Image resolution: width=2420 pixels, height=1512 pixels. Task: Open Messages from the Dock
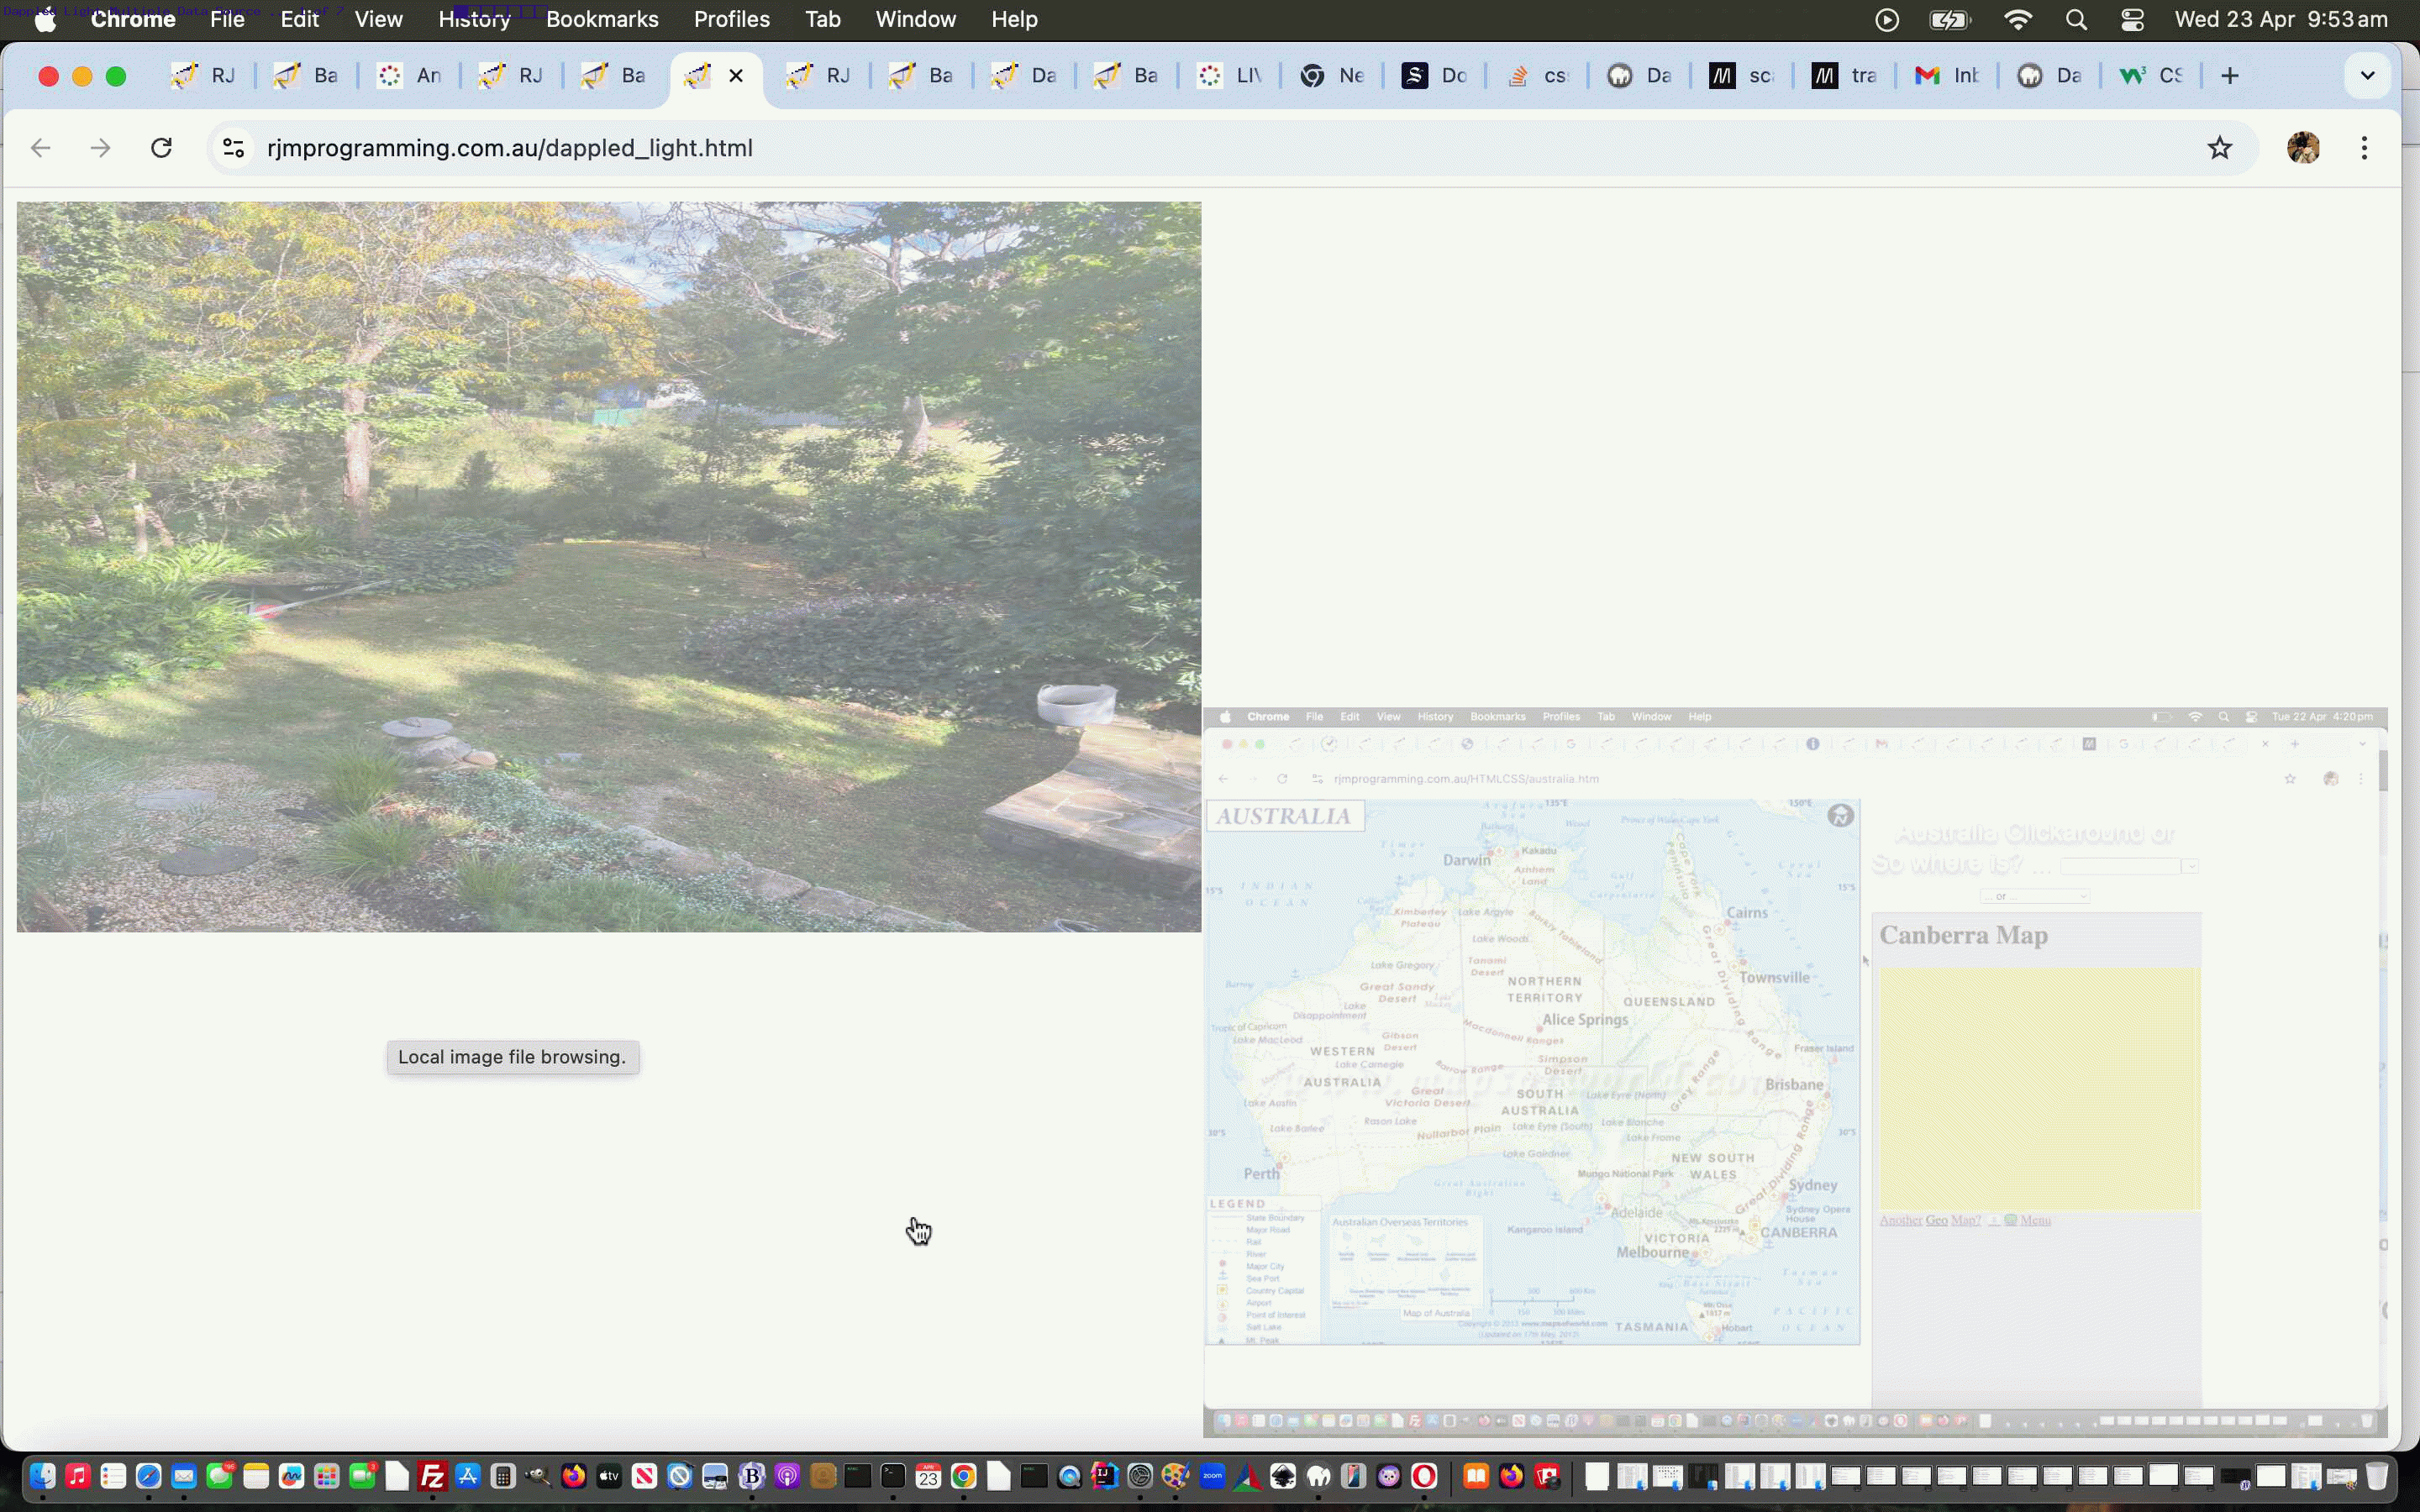coord(219,1476)
